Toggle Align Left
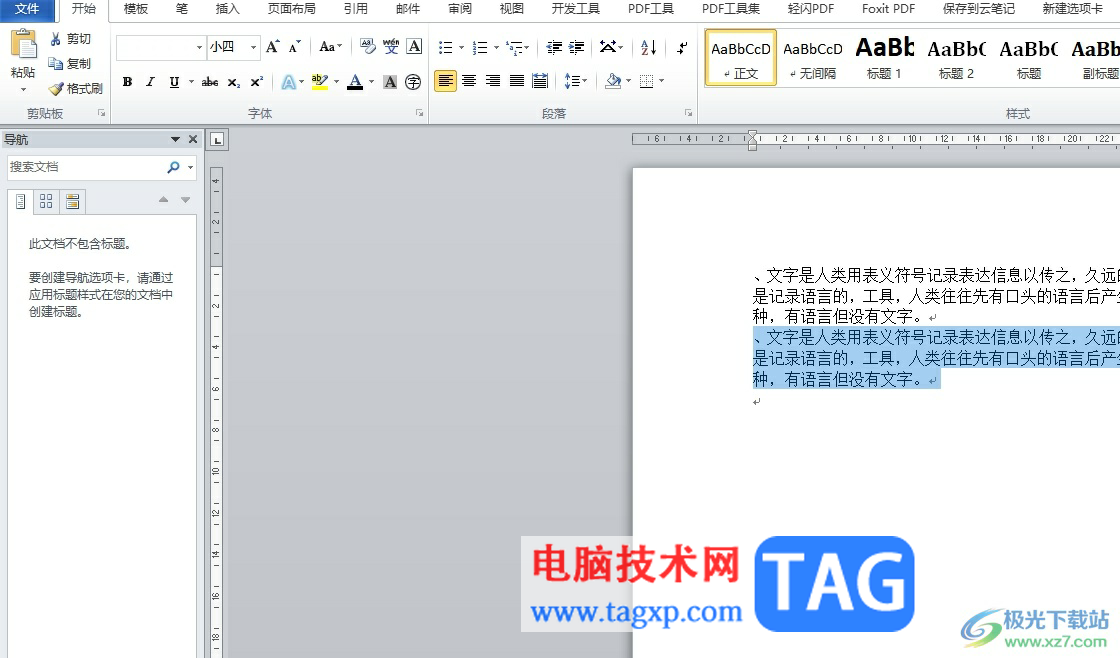1120x658 pixels. click(x=445, y=81)
